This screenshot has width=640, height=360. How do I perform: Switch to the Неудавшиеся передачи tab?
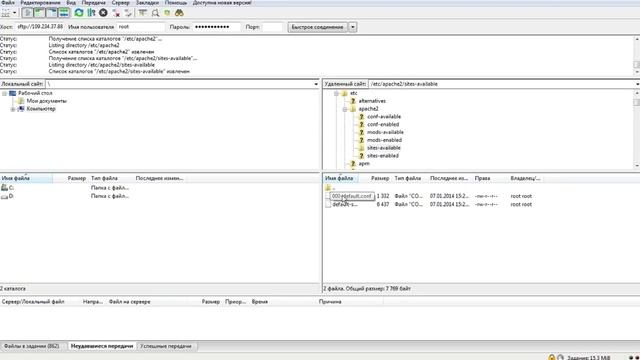click(x=102, y=346)
